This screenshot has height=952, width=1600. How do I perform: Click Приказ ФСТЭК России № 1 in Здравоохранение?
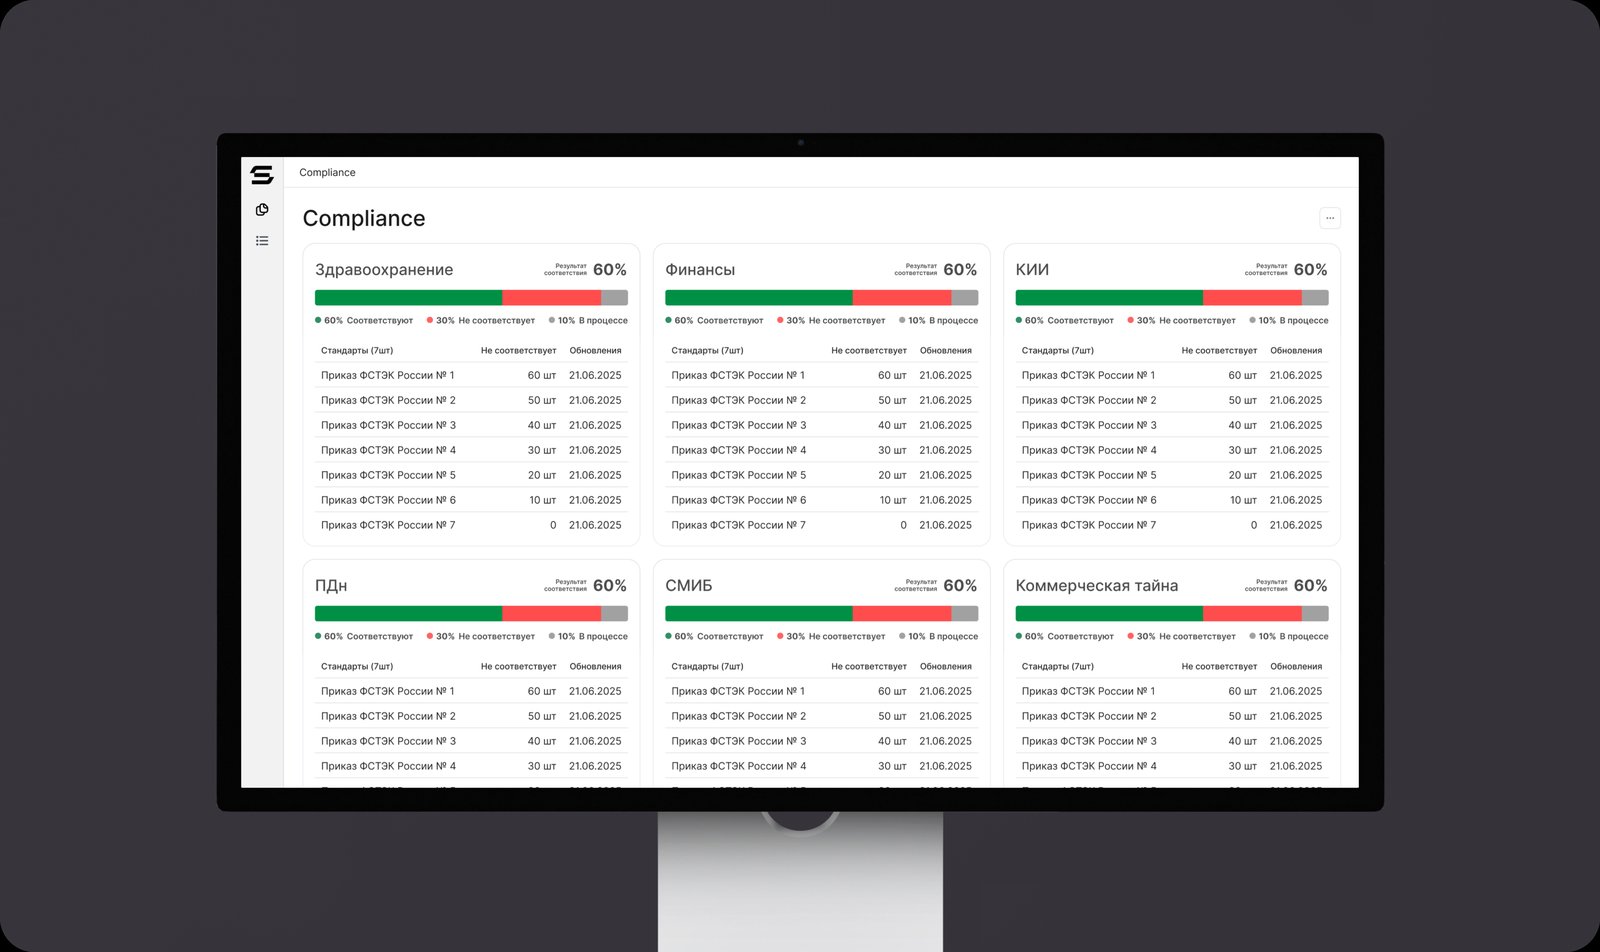click(388, 375)
